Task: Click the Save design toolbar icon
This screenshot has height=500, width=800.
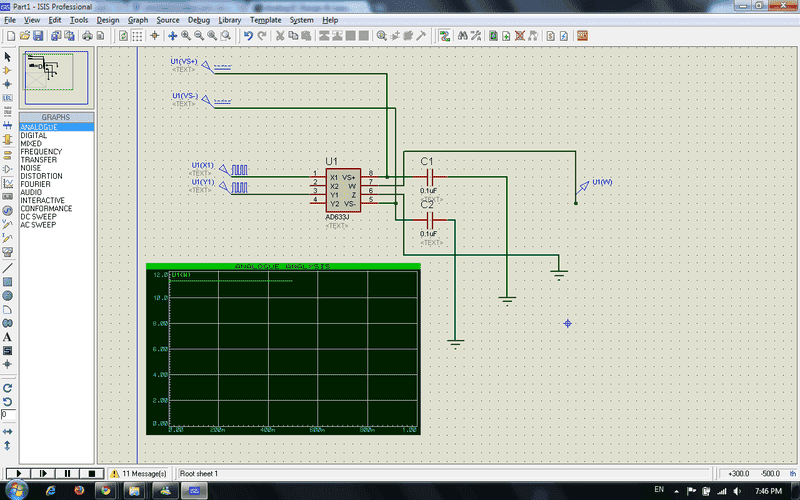Action: point(37,36)
